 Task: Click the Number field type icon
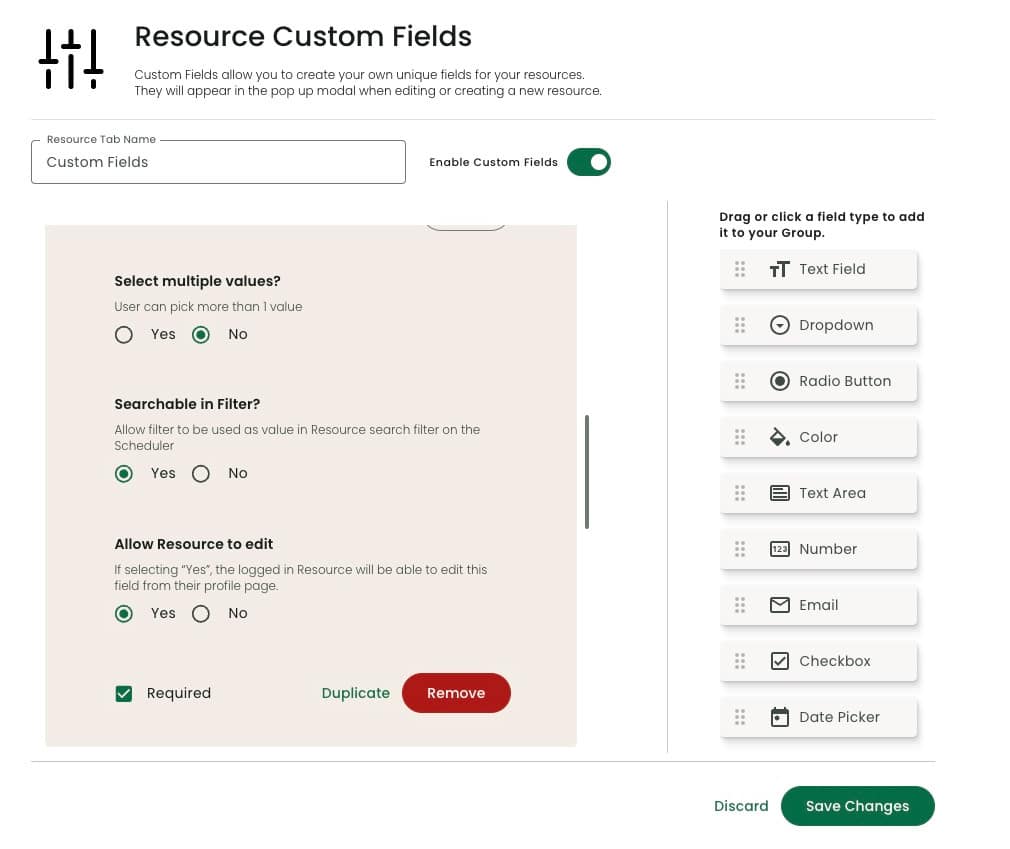[780, 549]
